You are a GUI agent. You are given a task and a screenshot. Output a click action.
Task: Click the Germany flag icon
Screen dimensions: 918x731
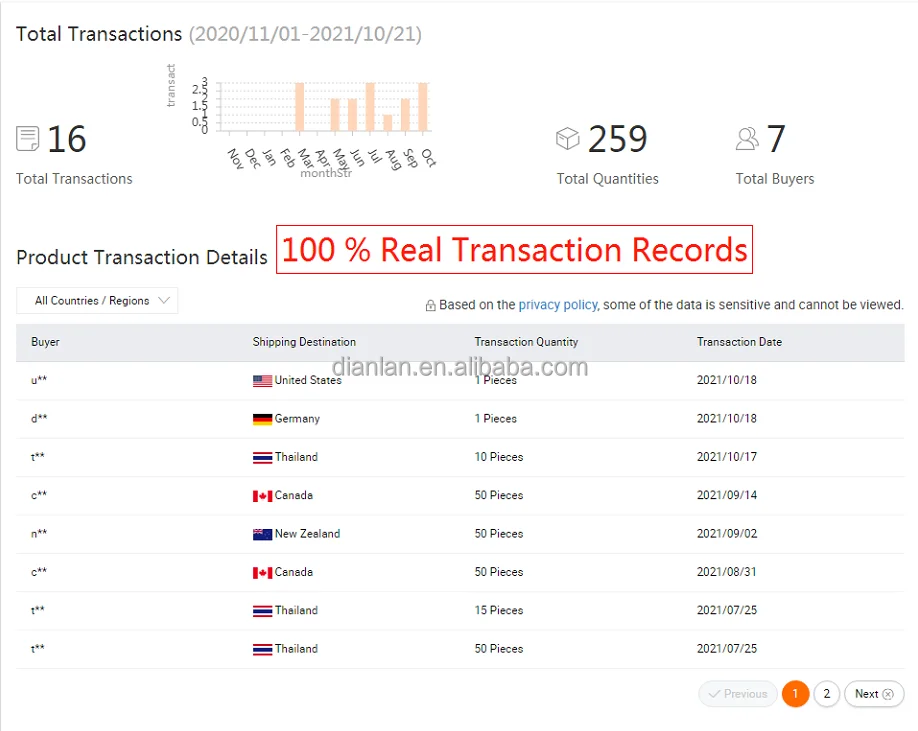point(262,419)
